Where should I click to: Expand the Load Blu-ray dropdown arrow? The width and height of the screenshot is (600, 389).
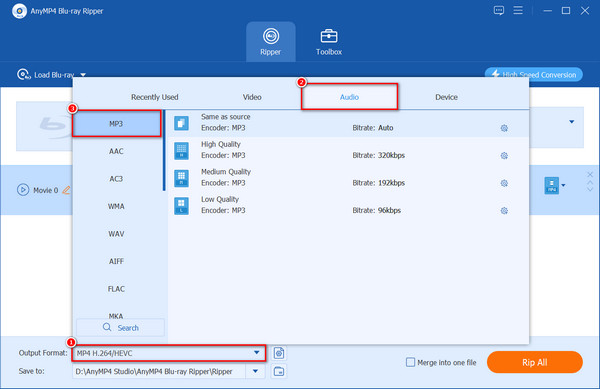click(83, 75)
